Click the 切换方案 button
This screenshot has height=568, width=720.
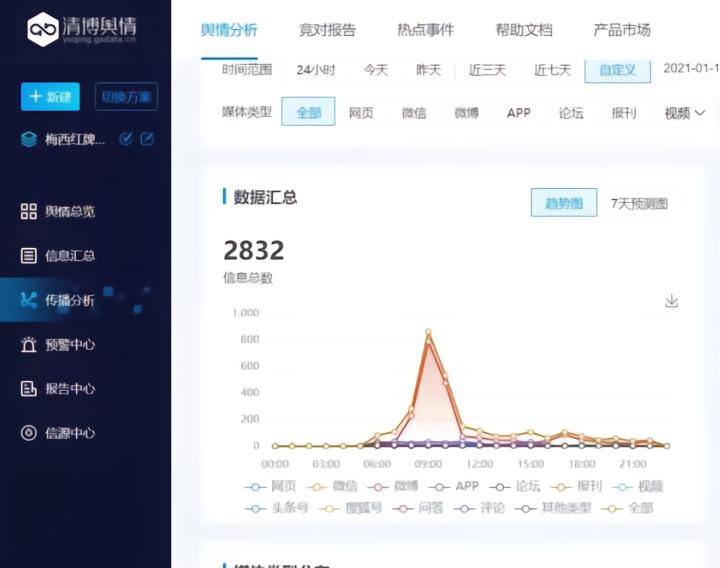[x=126, y=97]
